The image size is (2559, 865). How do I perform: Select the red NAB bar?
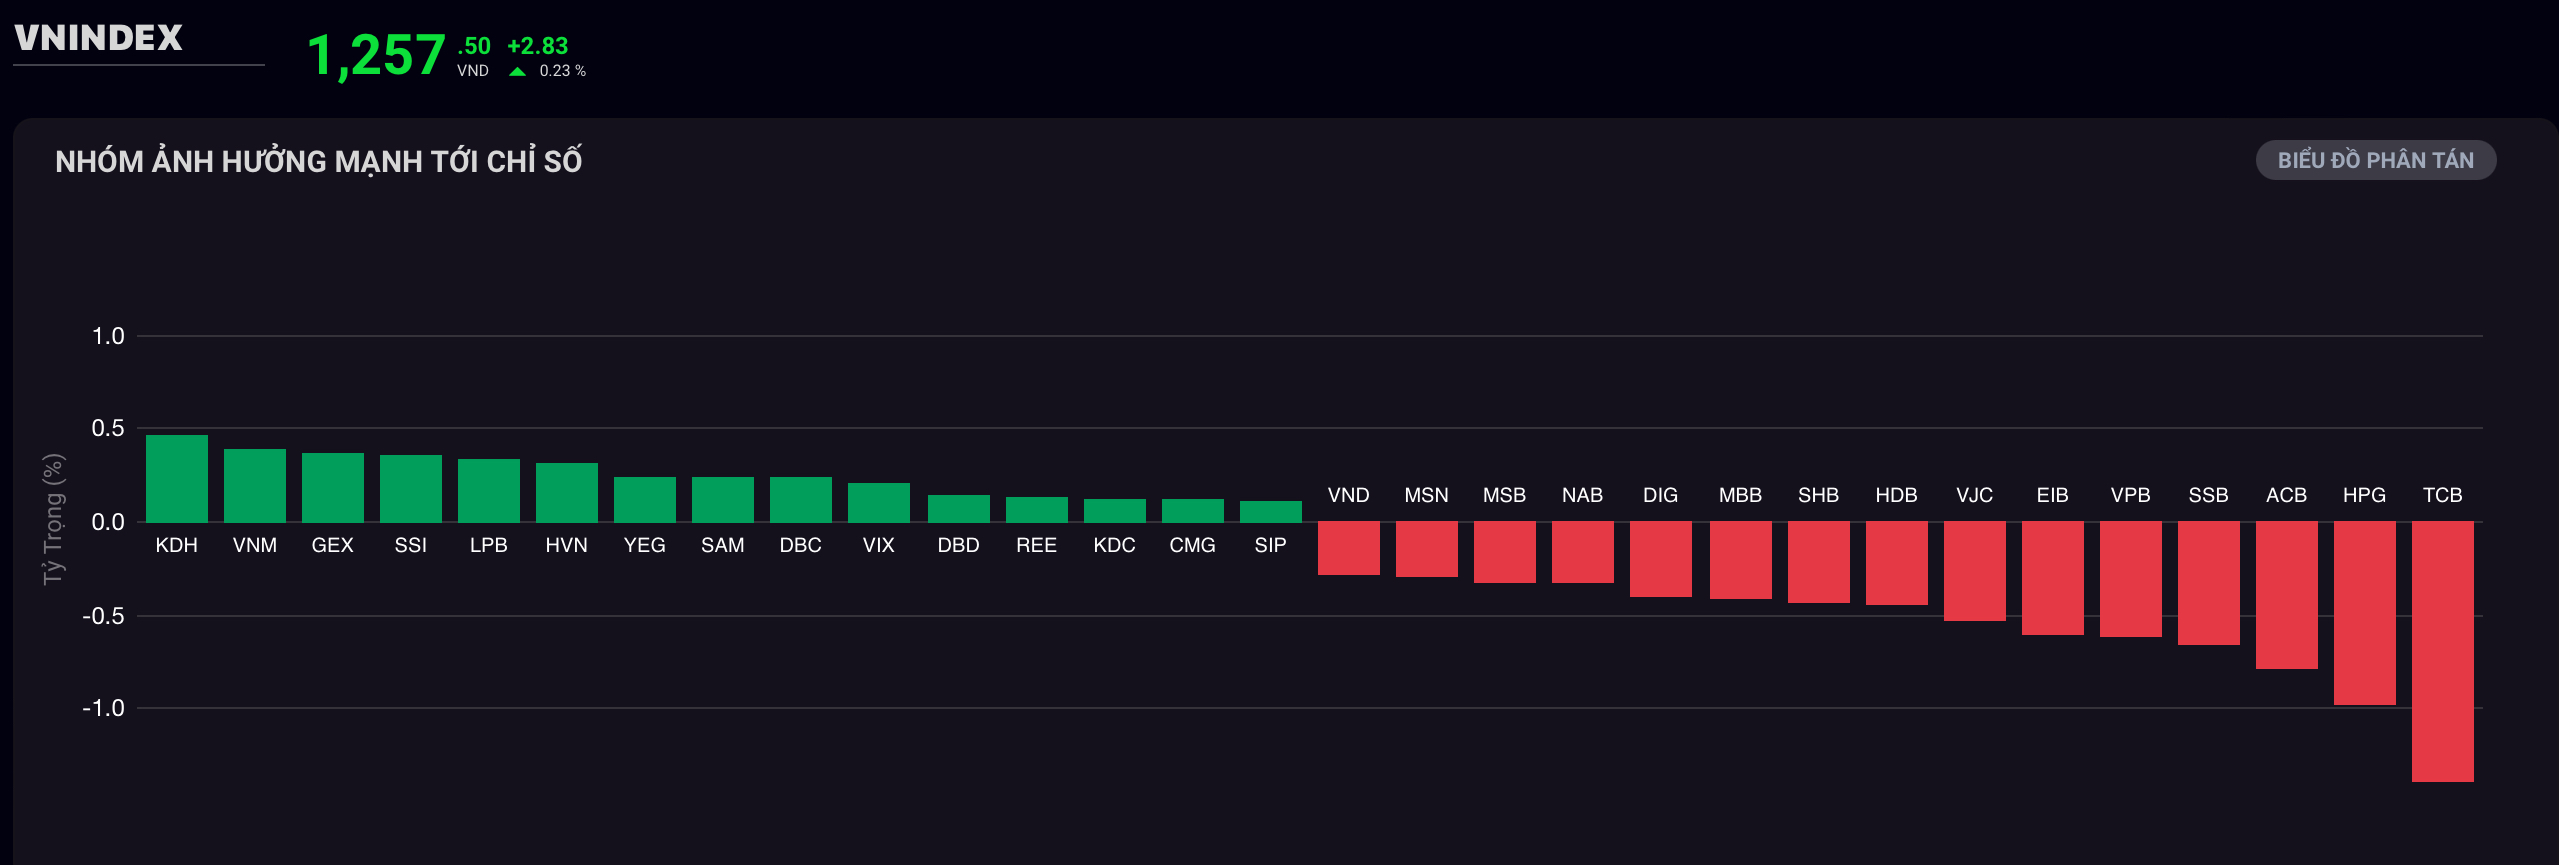(x=1583, y=552)
